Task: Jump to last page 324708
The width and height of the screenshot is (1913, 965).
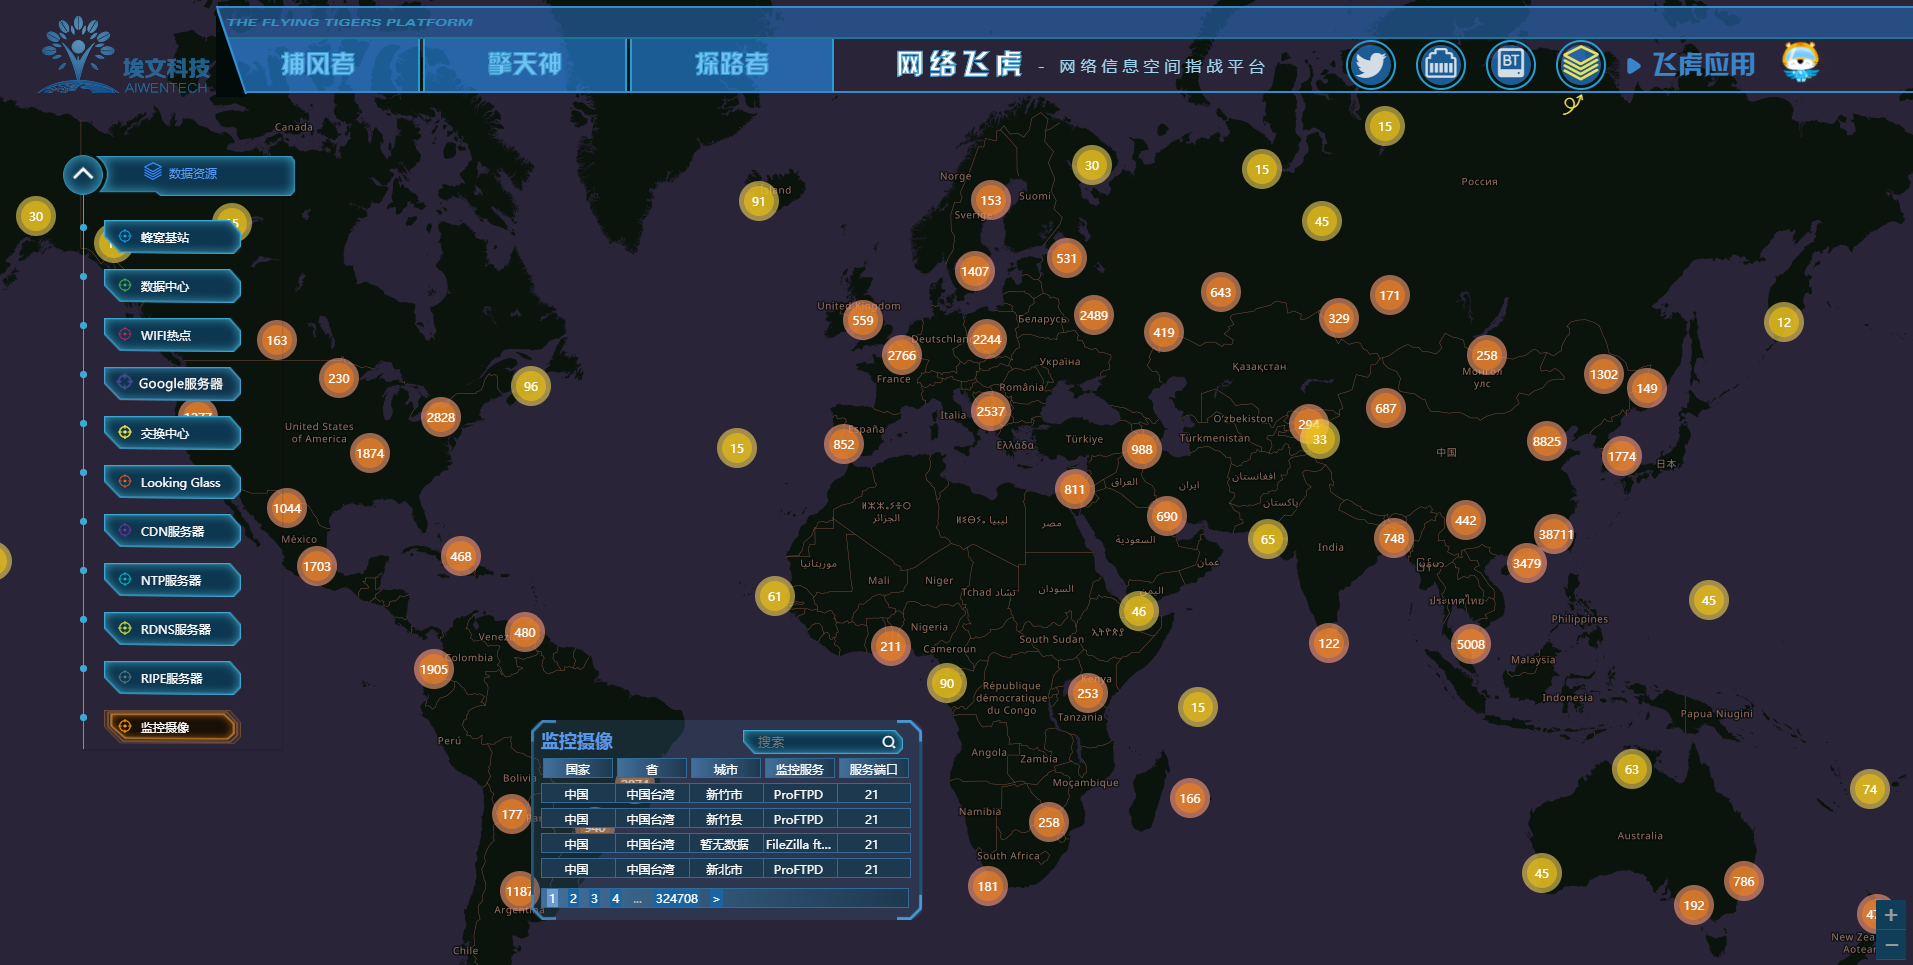Action: [x=676, y=899]
